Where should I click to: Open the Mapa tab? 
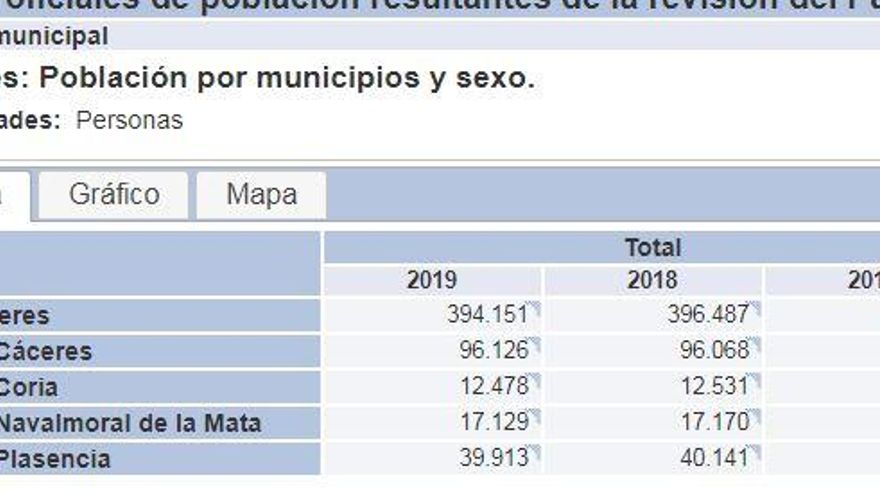click(x=261, y=194)
